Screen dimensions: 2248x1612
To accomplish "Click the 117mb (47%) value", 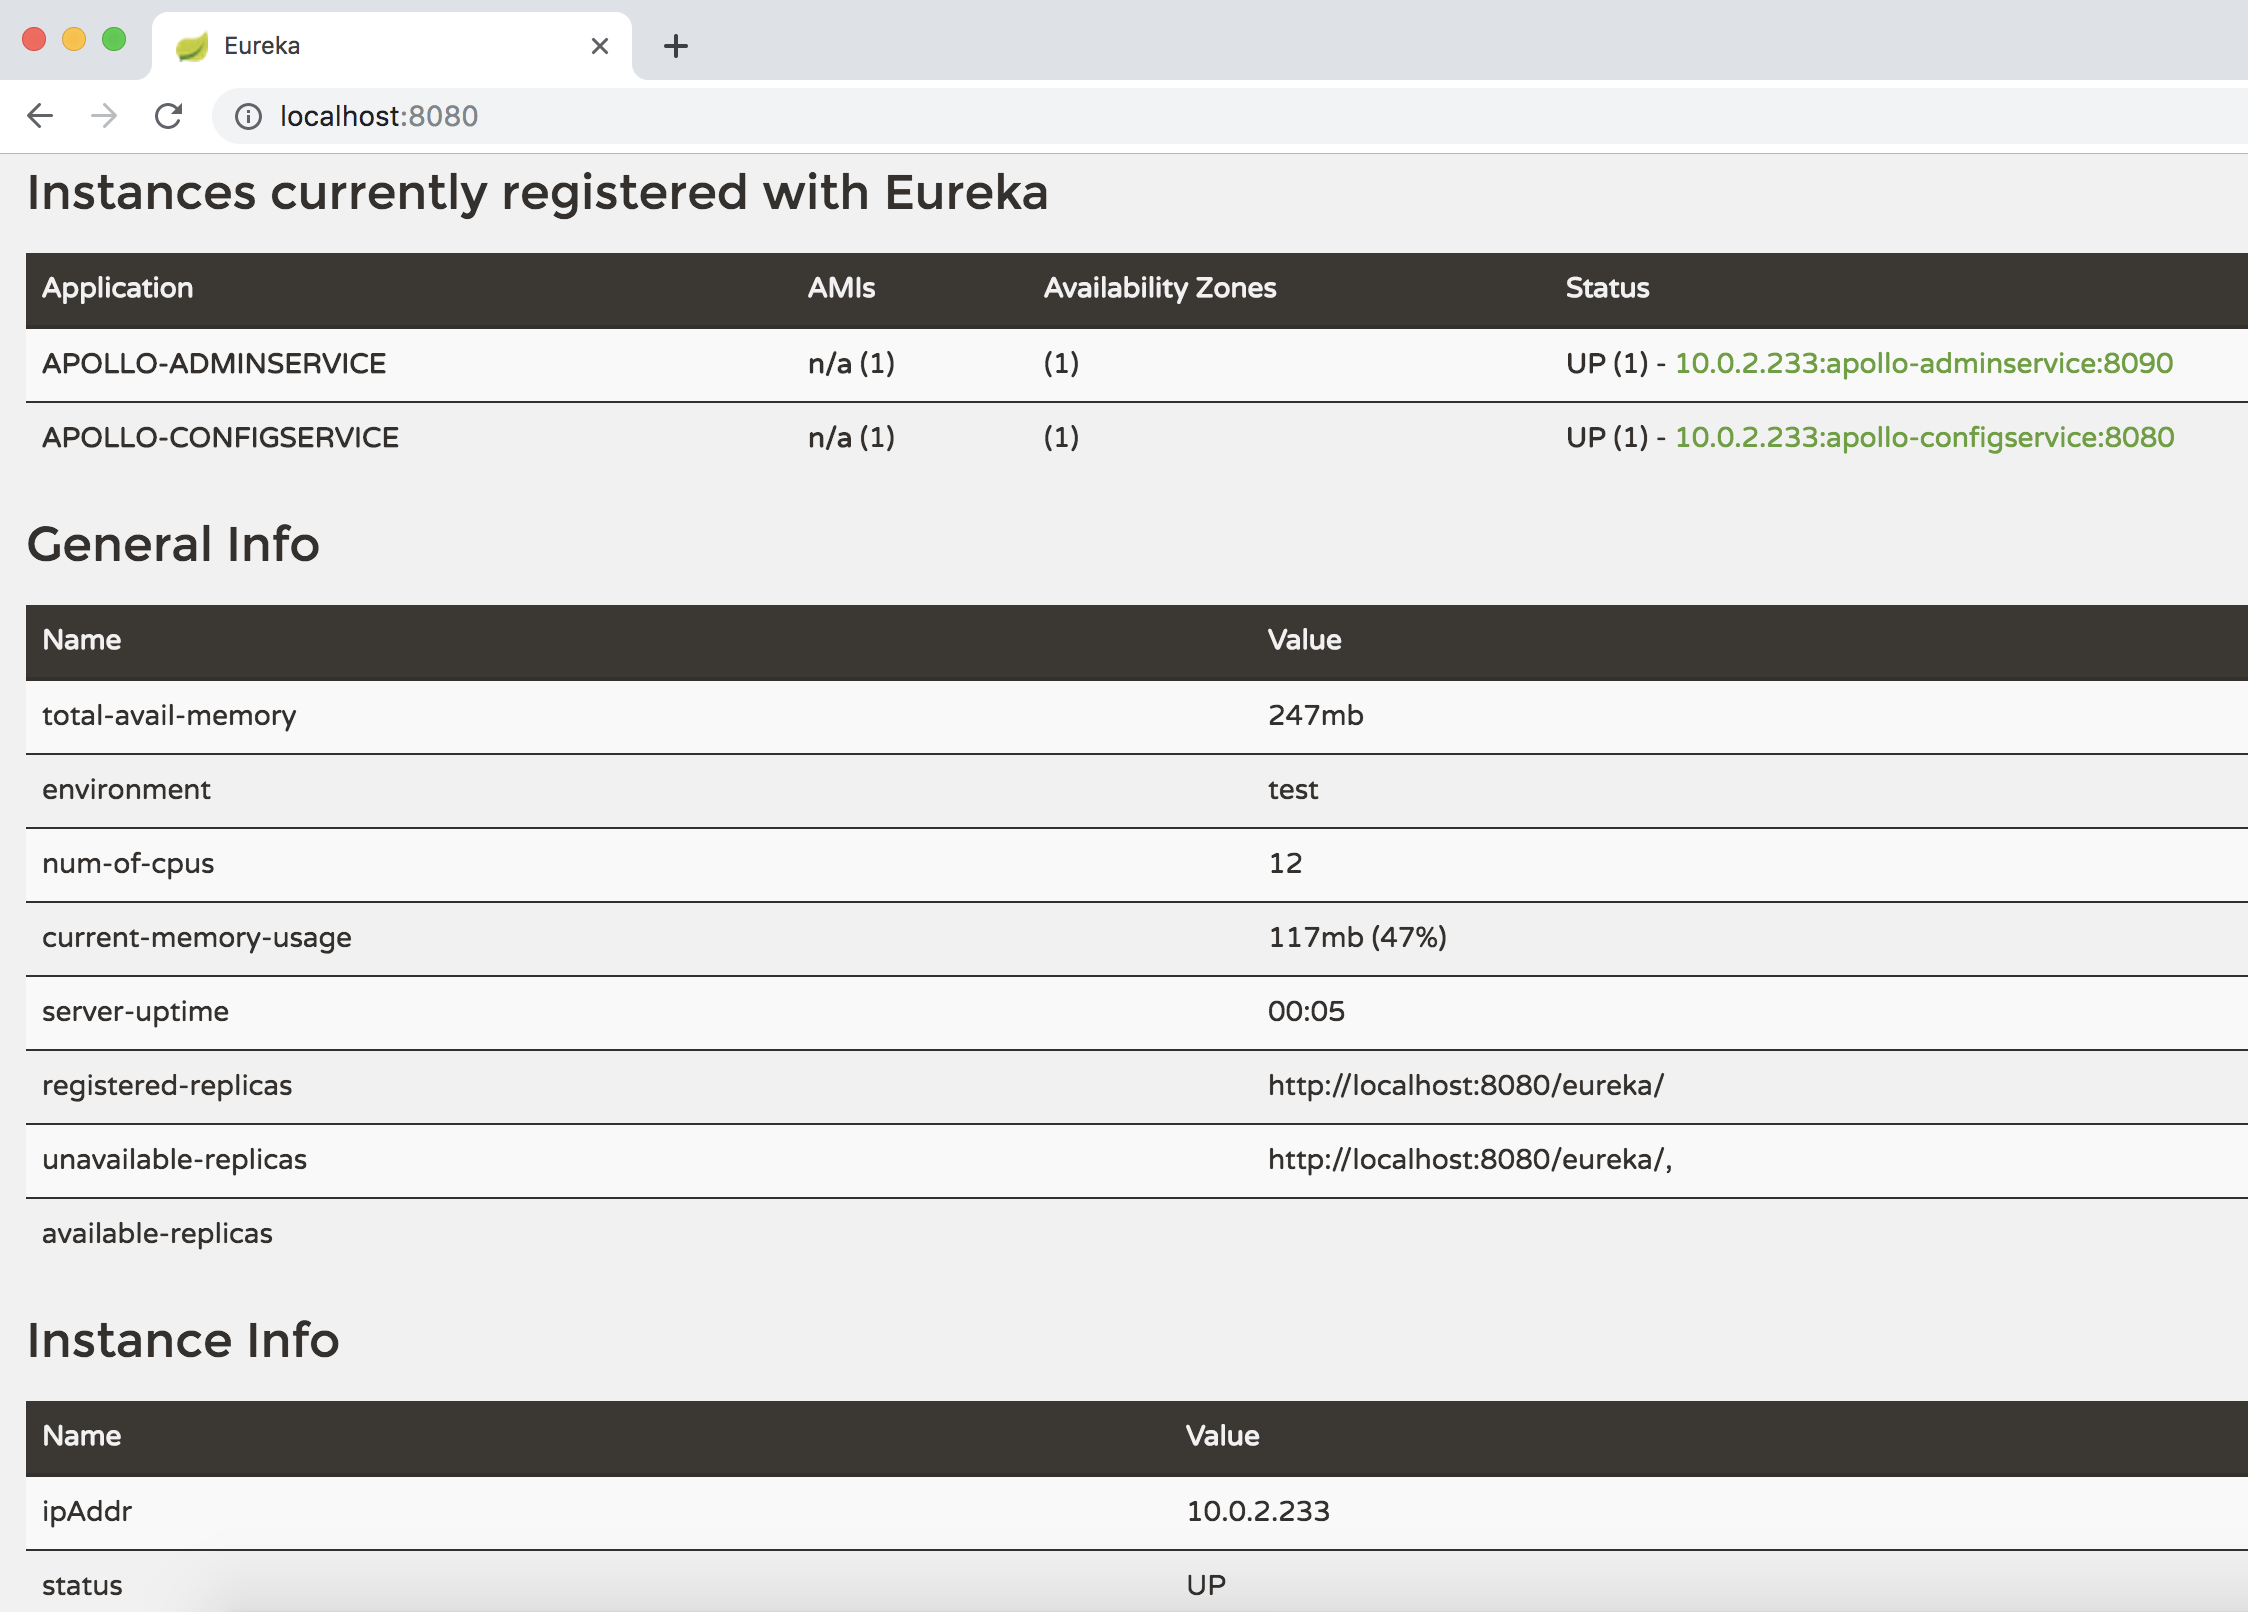I will click(1357, 938).
